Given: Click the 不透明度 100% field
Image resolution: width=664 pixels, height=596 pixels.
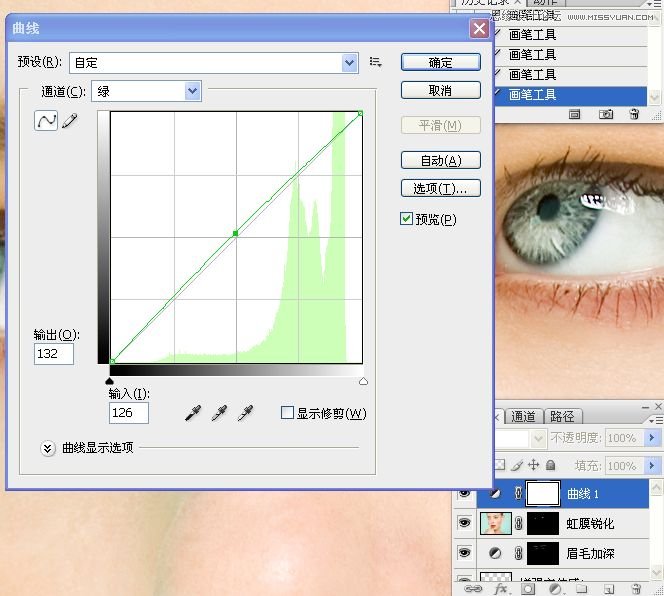Looking at the screenshot, I should [x=625, y=437].
